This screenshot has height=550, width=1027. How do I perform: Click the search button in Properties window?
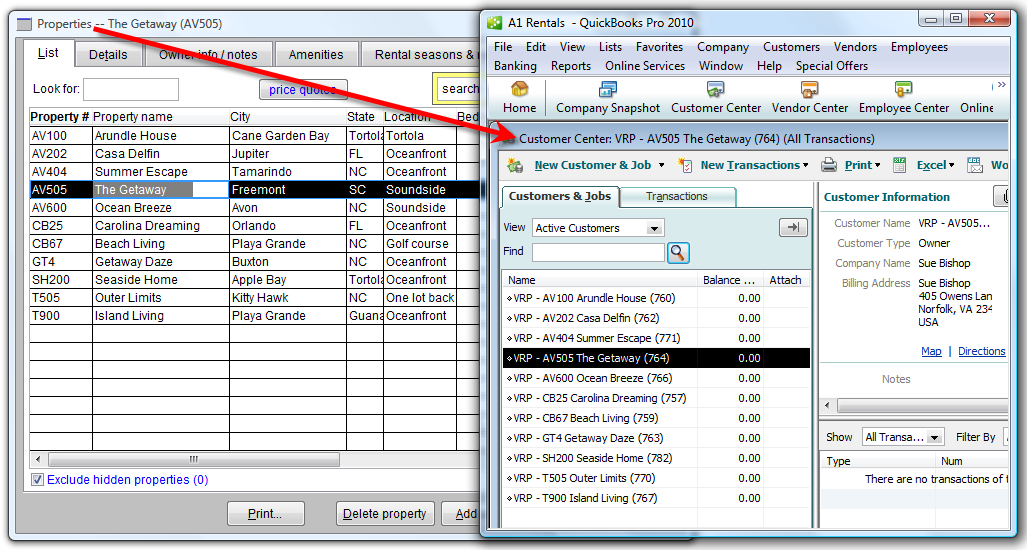tap(457, 89)
